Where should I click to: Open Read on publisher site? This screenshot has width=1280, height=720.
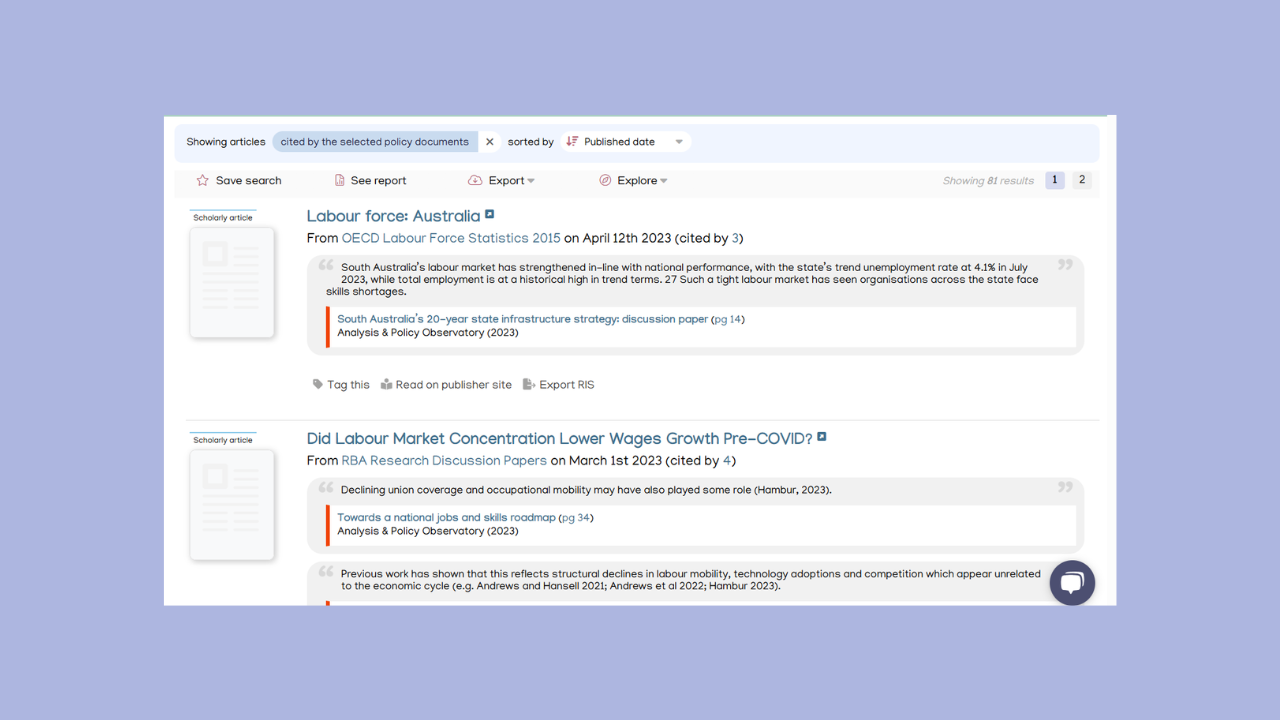[453, 385]
